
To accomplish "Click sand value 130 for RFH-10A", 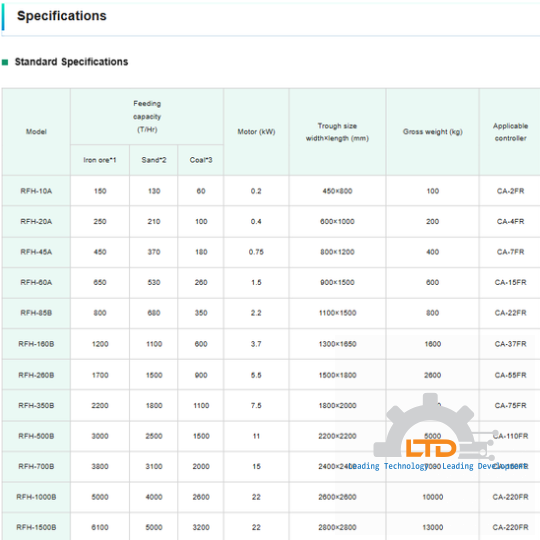I will pos(154,191).
